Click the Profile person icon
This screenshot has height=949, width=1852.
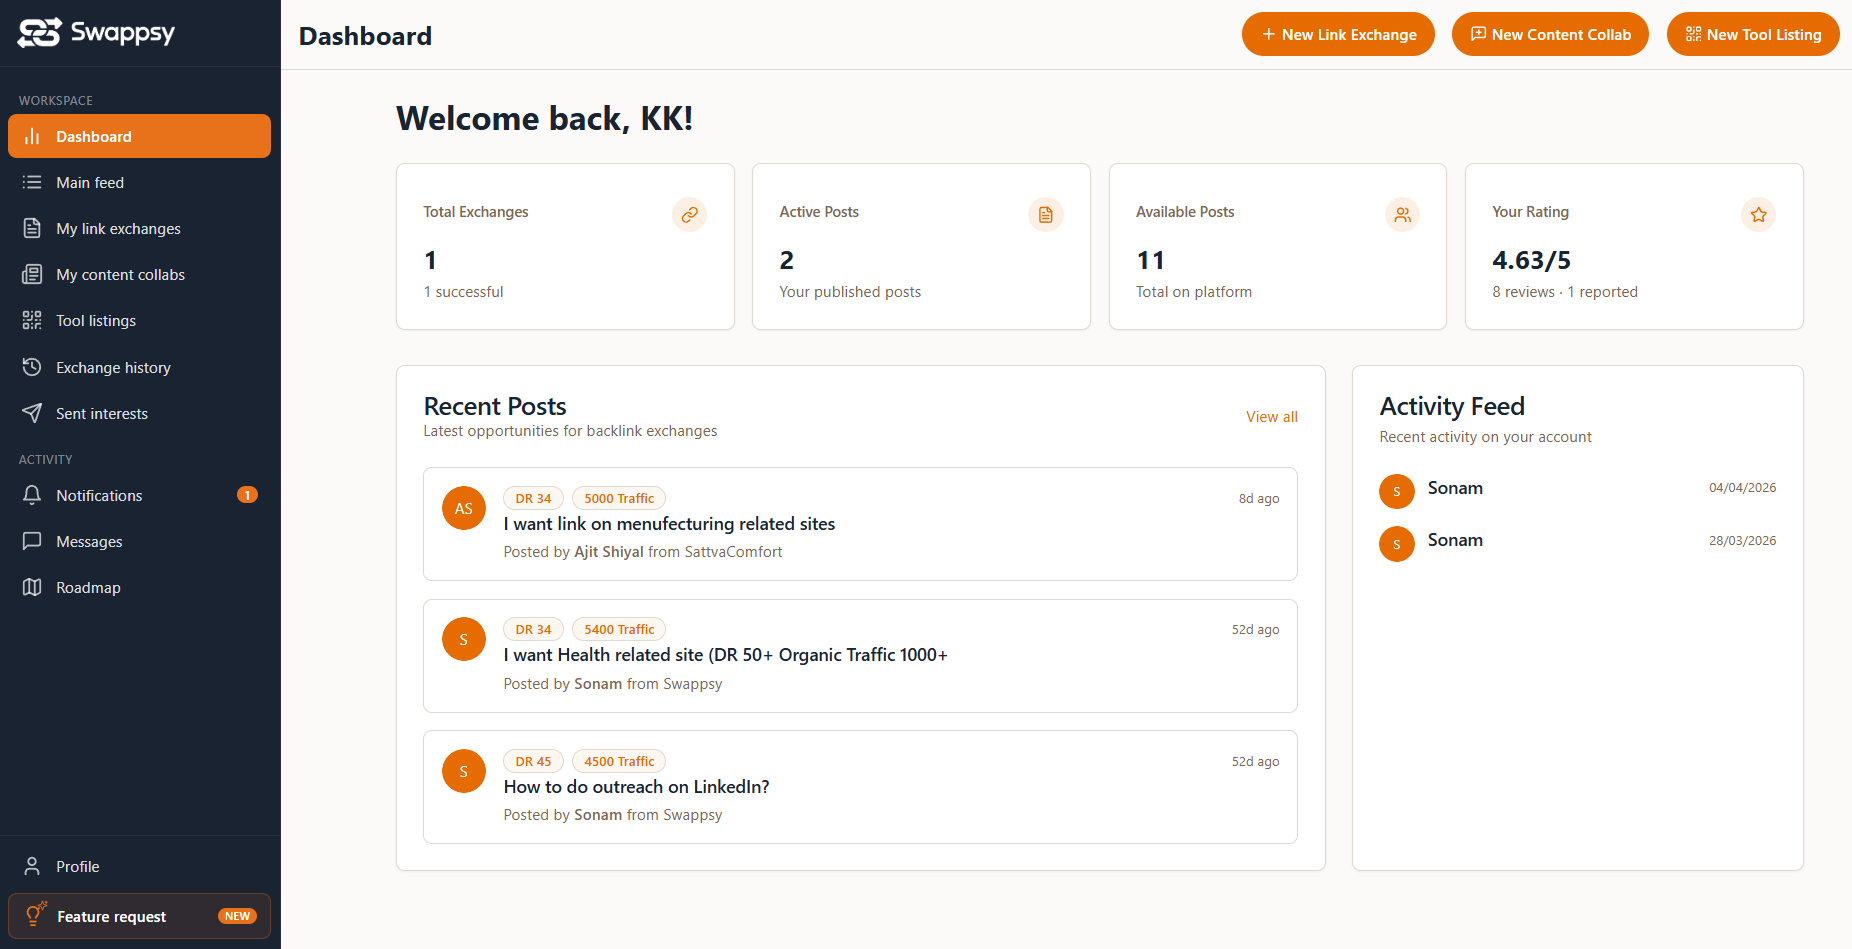tap(32, 866)
